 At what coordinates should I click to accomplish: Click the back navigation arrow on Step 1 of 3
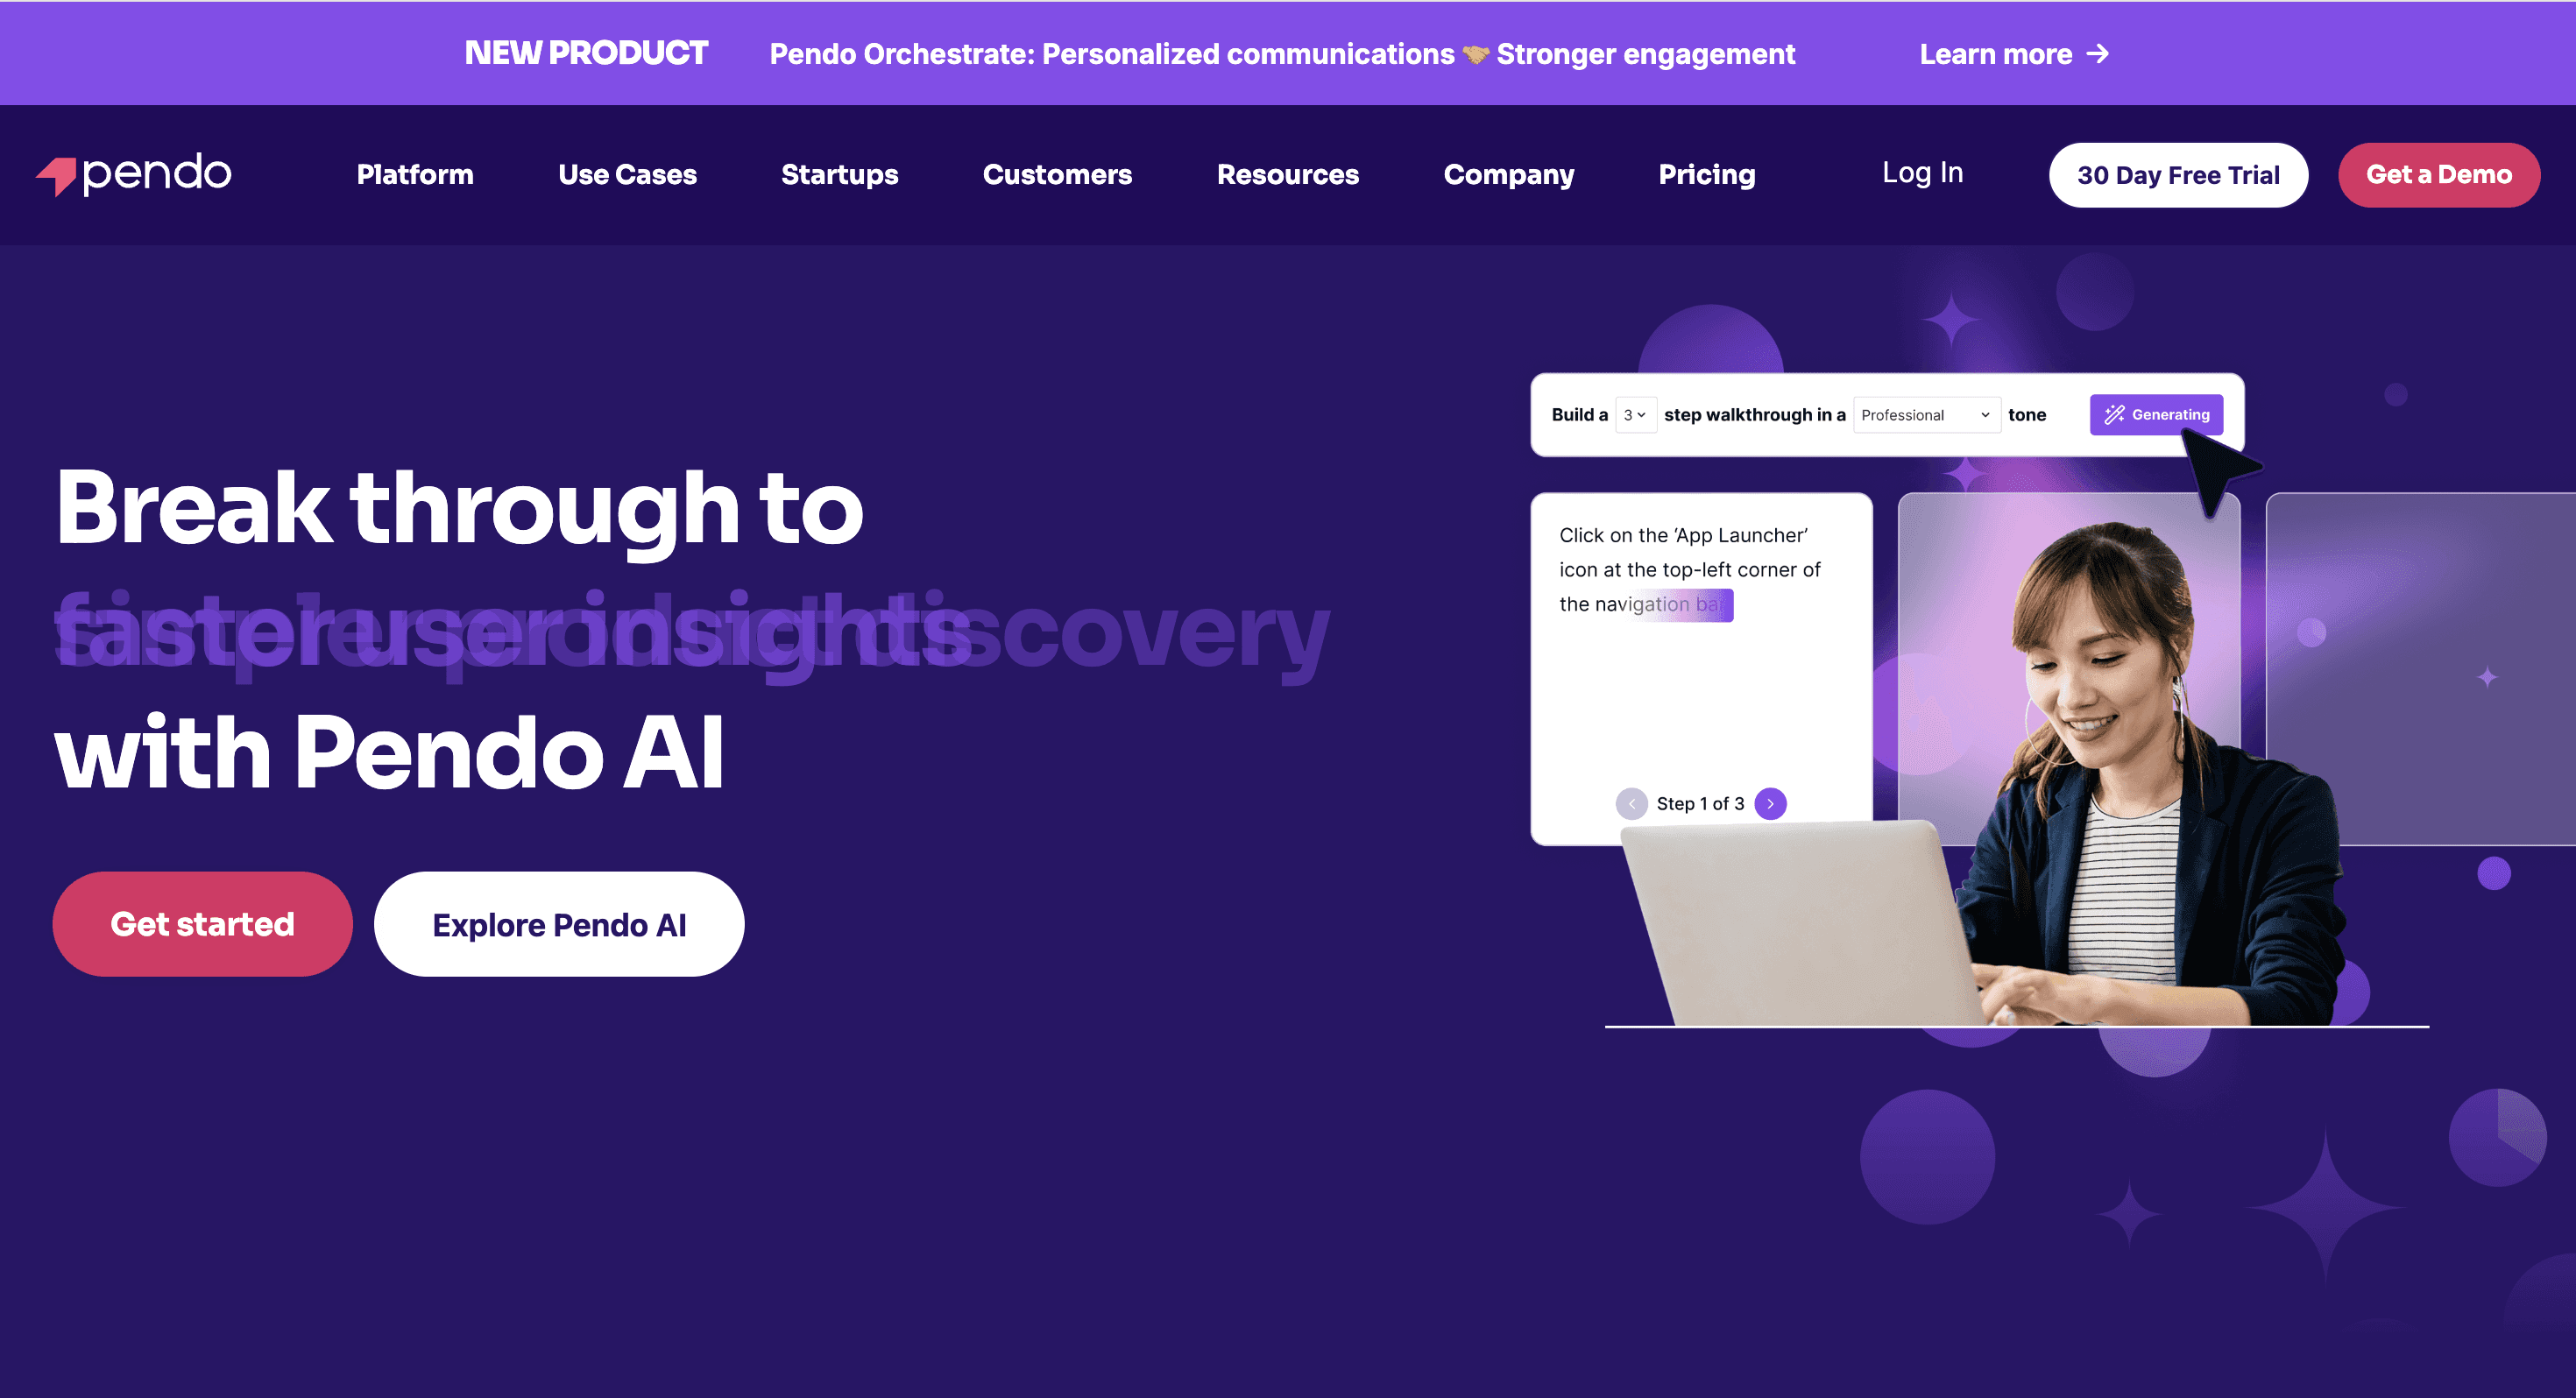[1631, 804]
